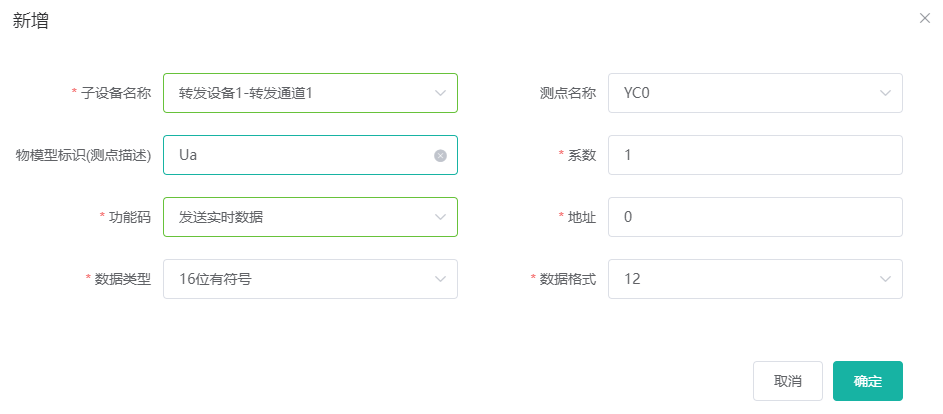Click the chevron arrow of 数据类型 field

[440, 279]
